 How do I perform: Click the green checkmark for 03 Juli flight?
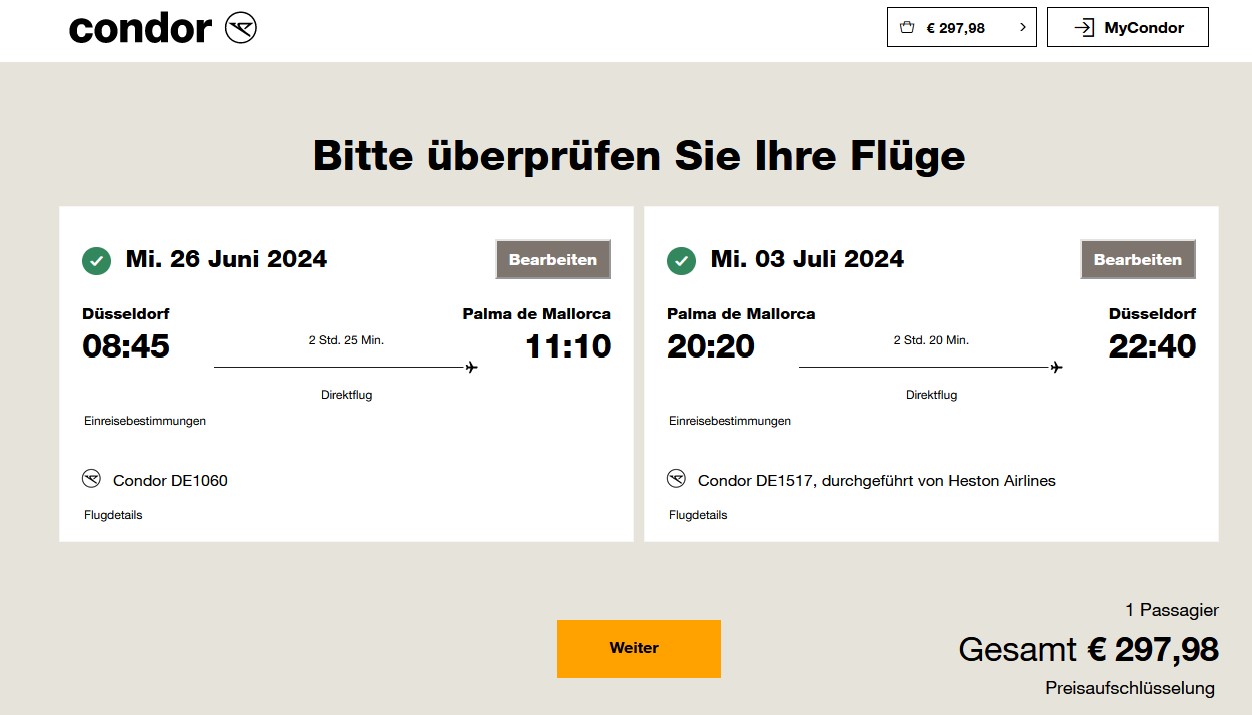coord(681,259)
